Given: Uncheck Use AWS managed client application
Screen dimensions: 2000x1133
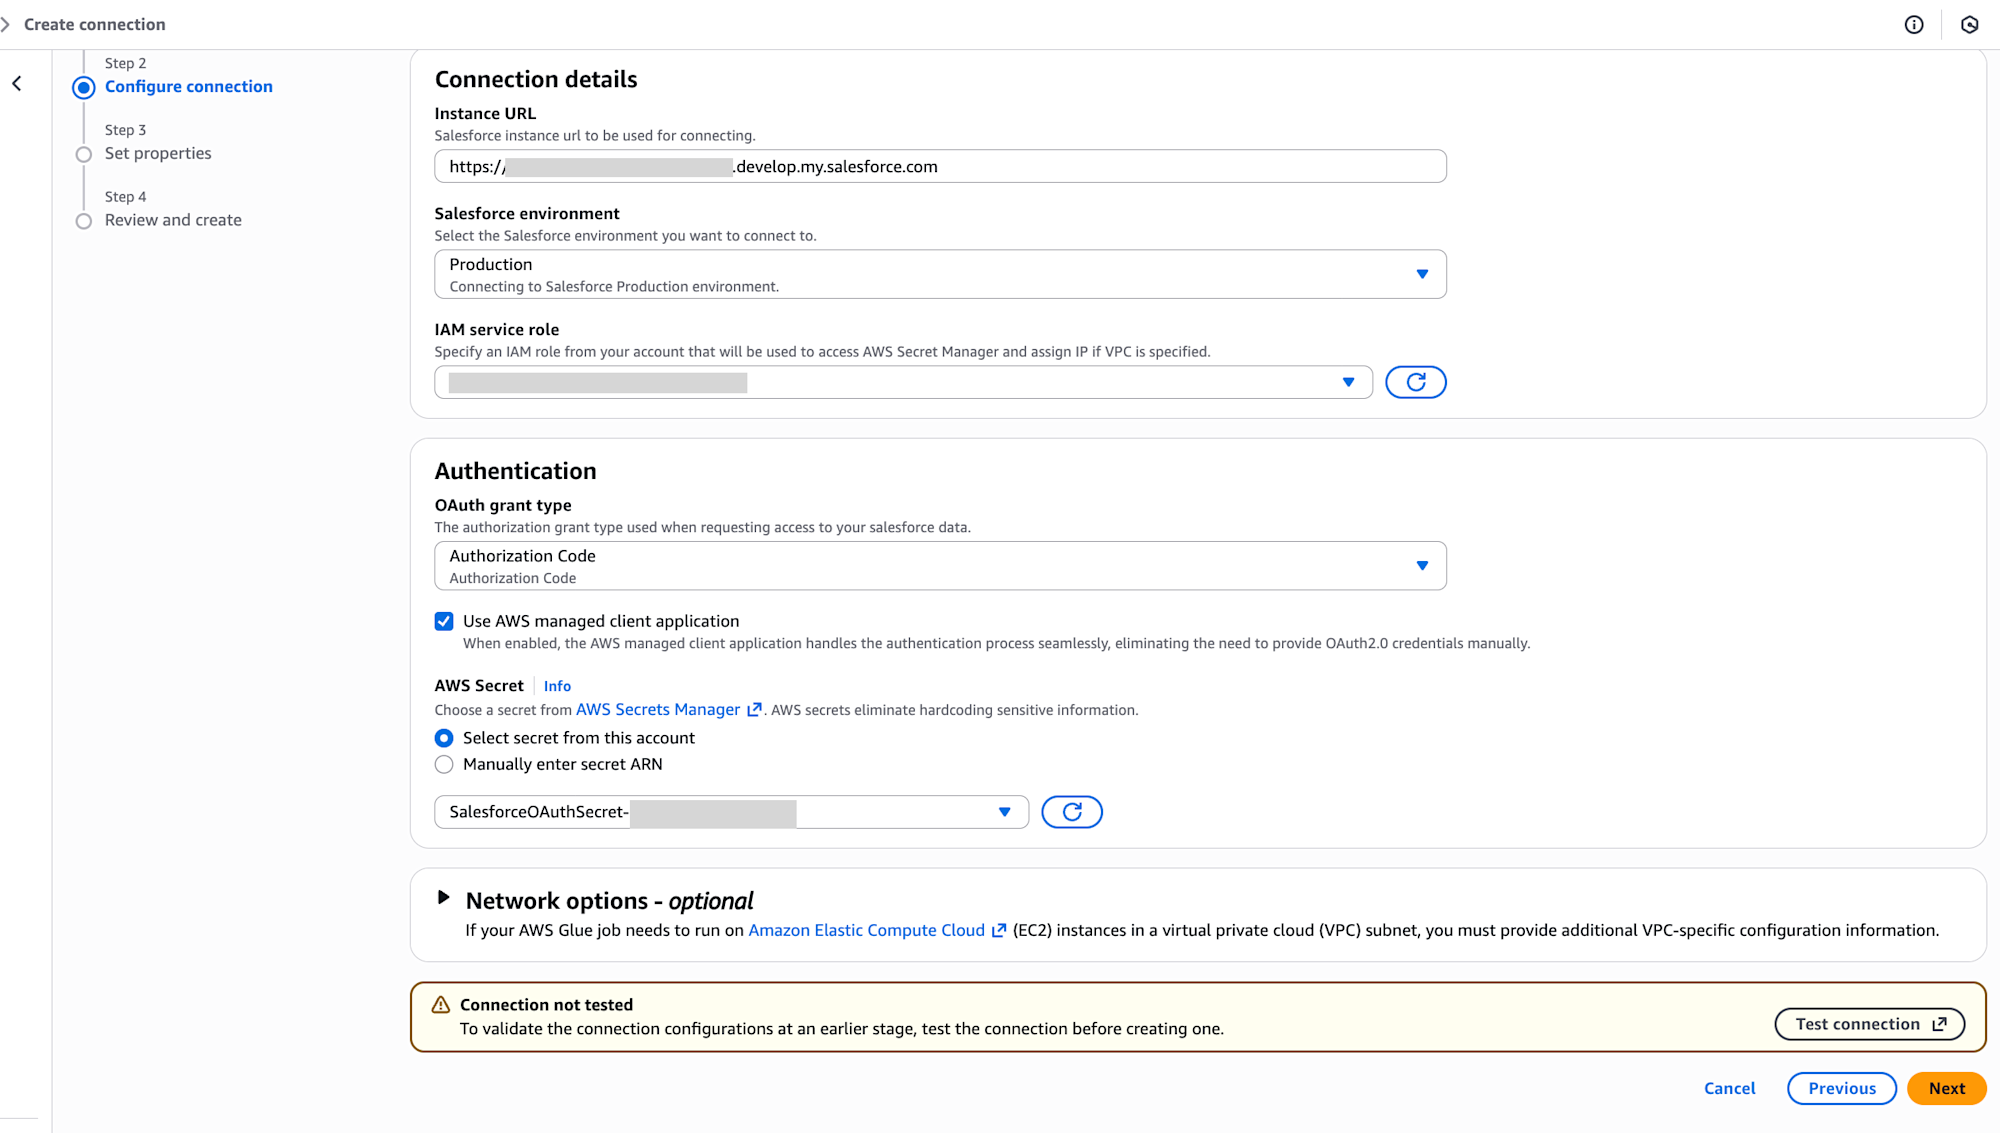Looking at the screenshot, I should coord(443,621).
